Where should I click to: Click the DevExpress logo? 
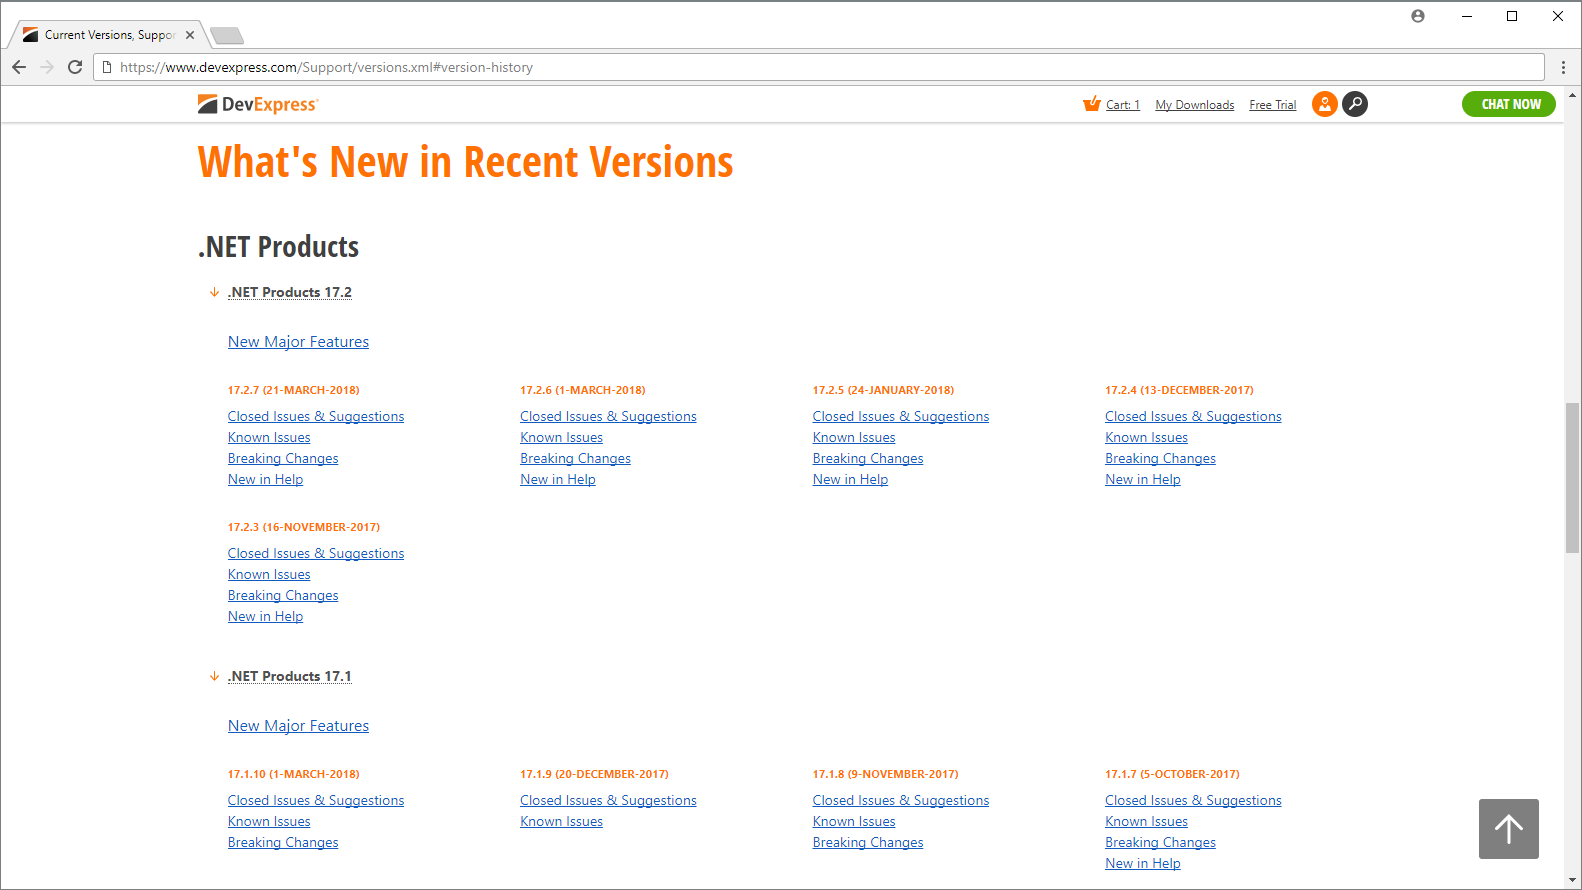[257, 104]
